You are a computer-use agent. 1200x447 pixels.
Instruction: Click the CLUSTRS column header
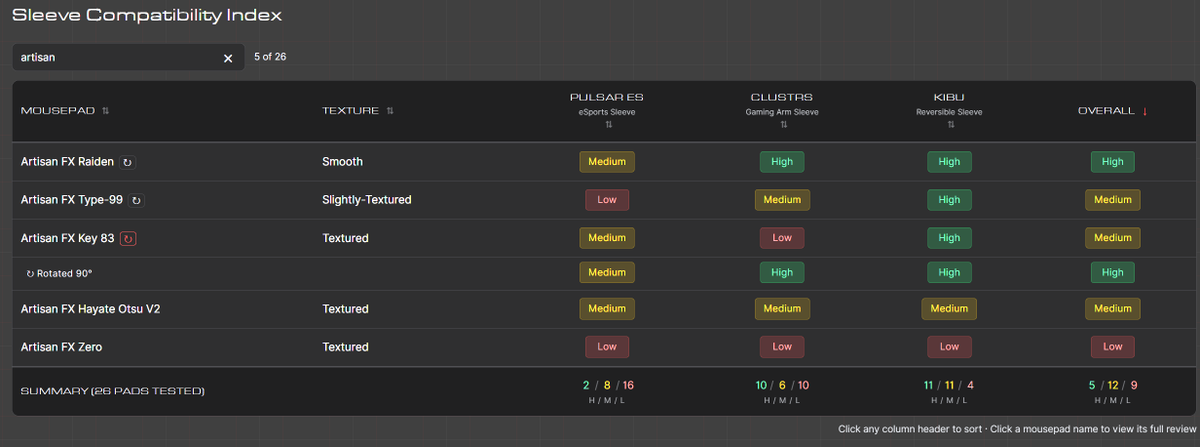coord(782,97)
